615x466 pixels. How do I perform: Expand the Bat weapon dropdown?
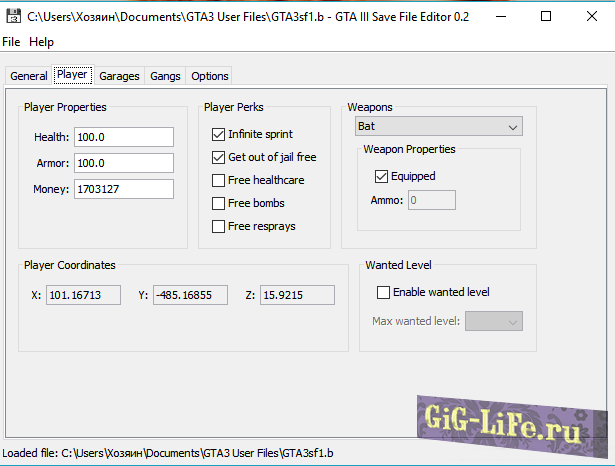pyautogui.click(x=438, y=127)
